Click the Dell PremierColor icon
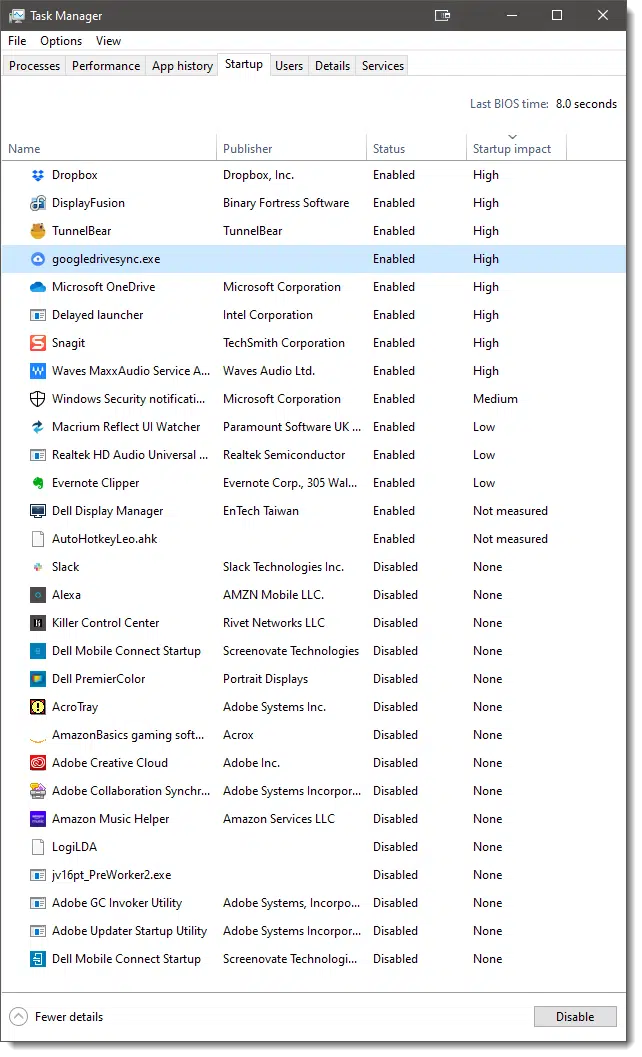This screenshot has height=1057, width=642. coord(38,679)
